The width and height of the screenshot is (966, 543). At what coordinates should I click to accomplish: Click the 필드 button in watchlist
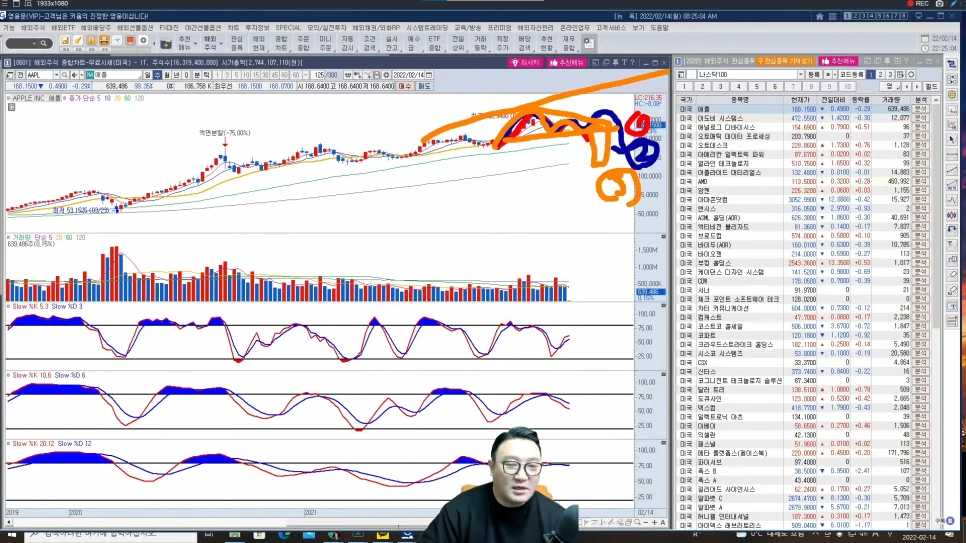point(931,87)
